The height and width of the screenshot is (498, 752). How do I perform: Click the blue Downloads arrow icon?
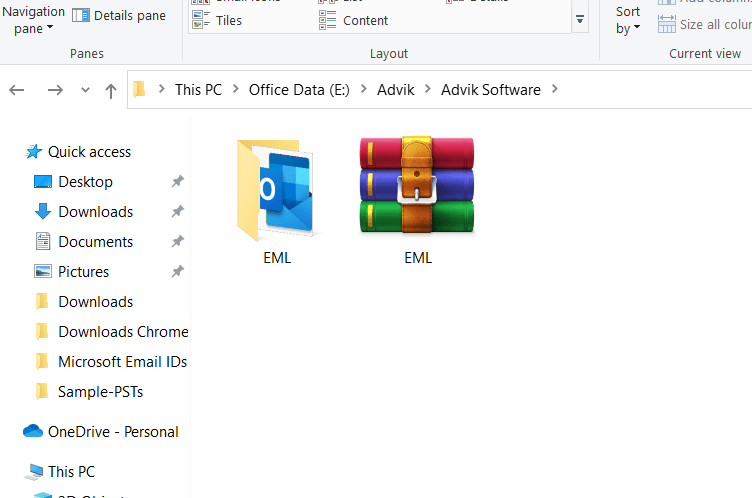(x=43, y=211)
